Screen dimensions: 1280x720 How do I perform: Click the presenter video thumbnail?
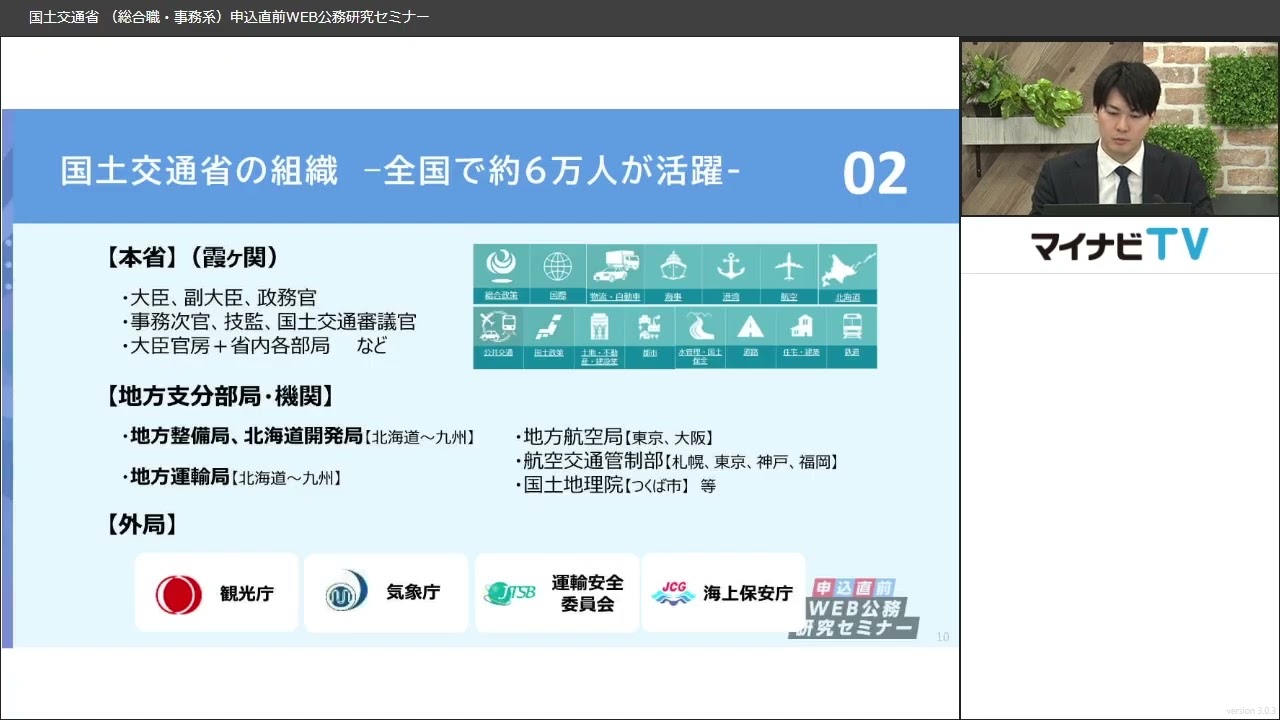tap(1120, 128)
